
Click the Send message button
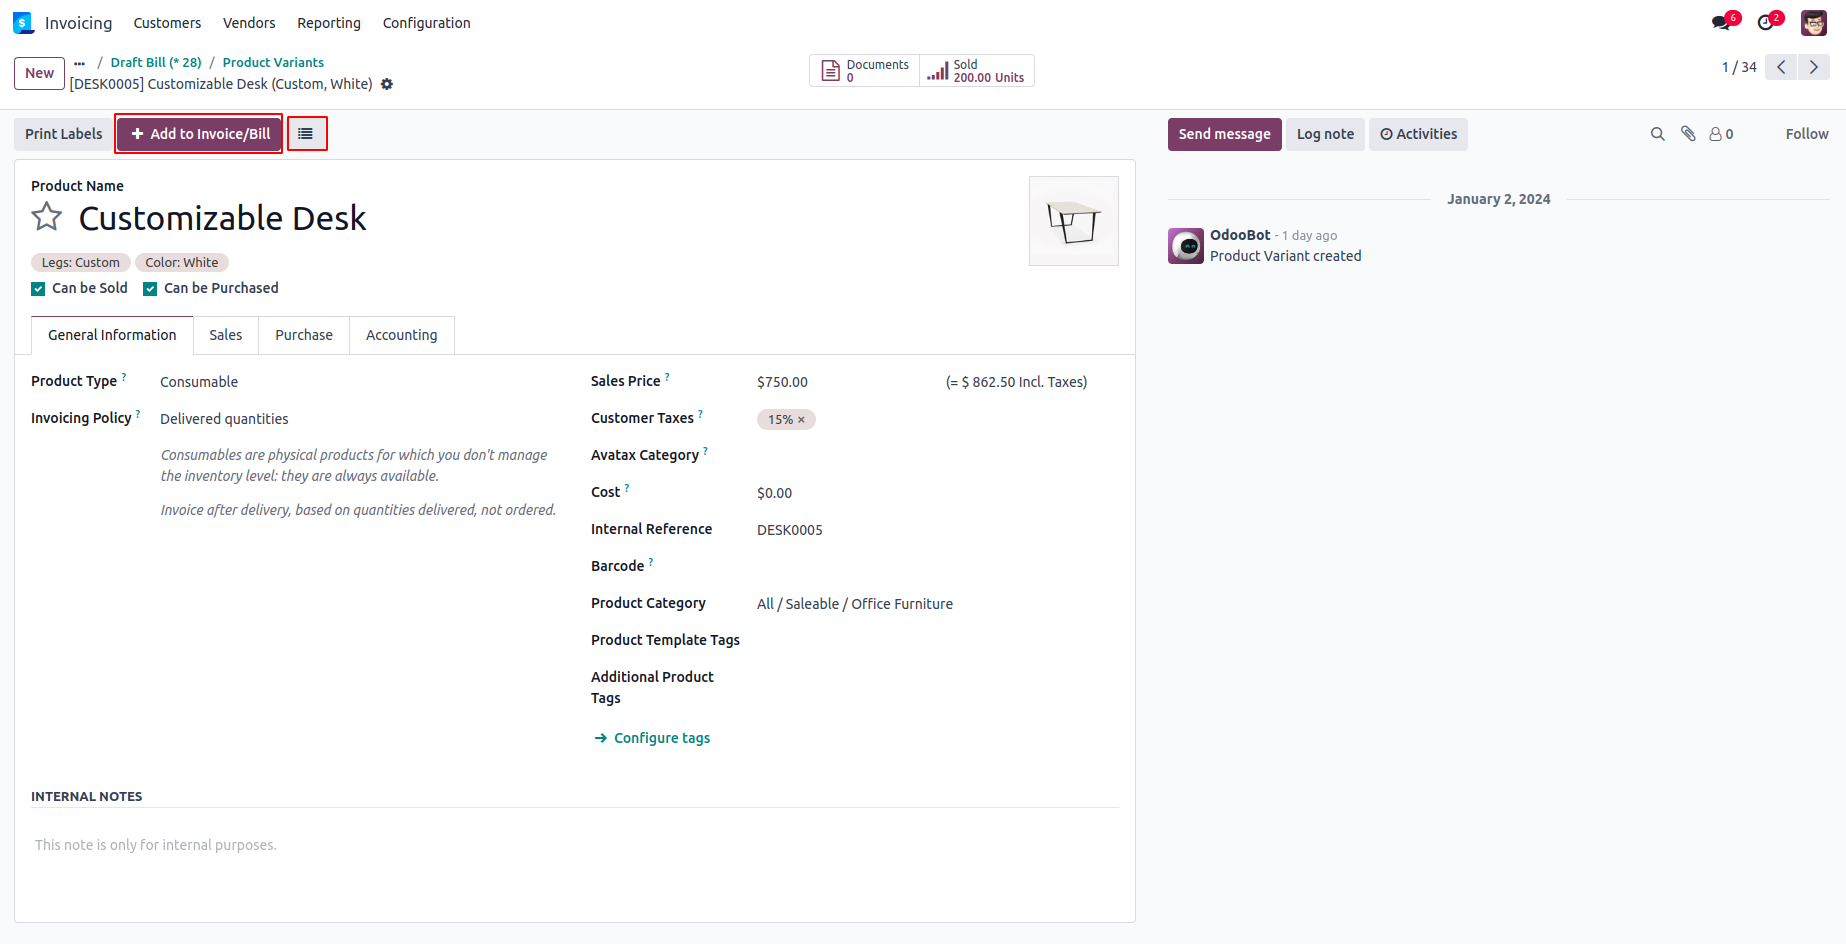pyautogui.click(x=1224, y=134)
